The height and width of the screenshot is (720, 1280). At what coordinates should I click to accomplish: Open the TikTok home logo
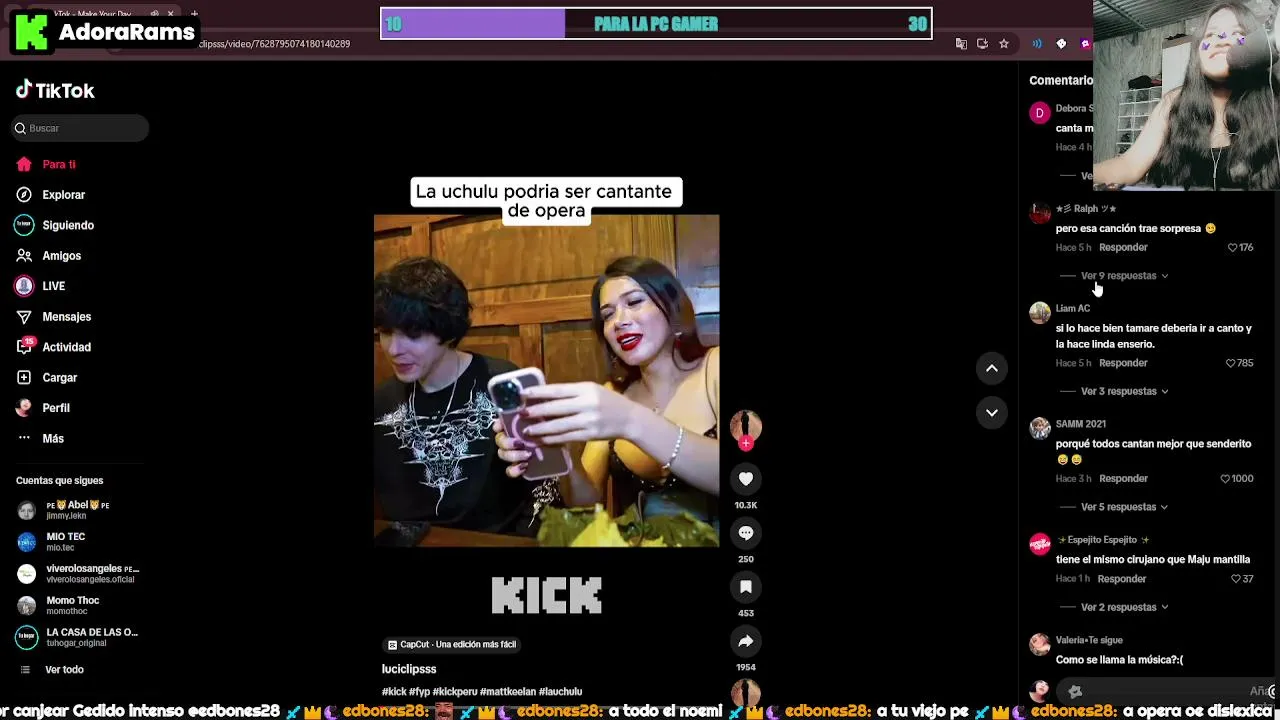[55, 90]
